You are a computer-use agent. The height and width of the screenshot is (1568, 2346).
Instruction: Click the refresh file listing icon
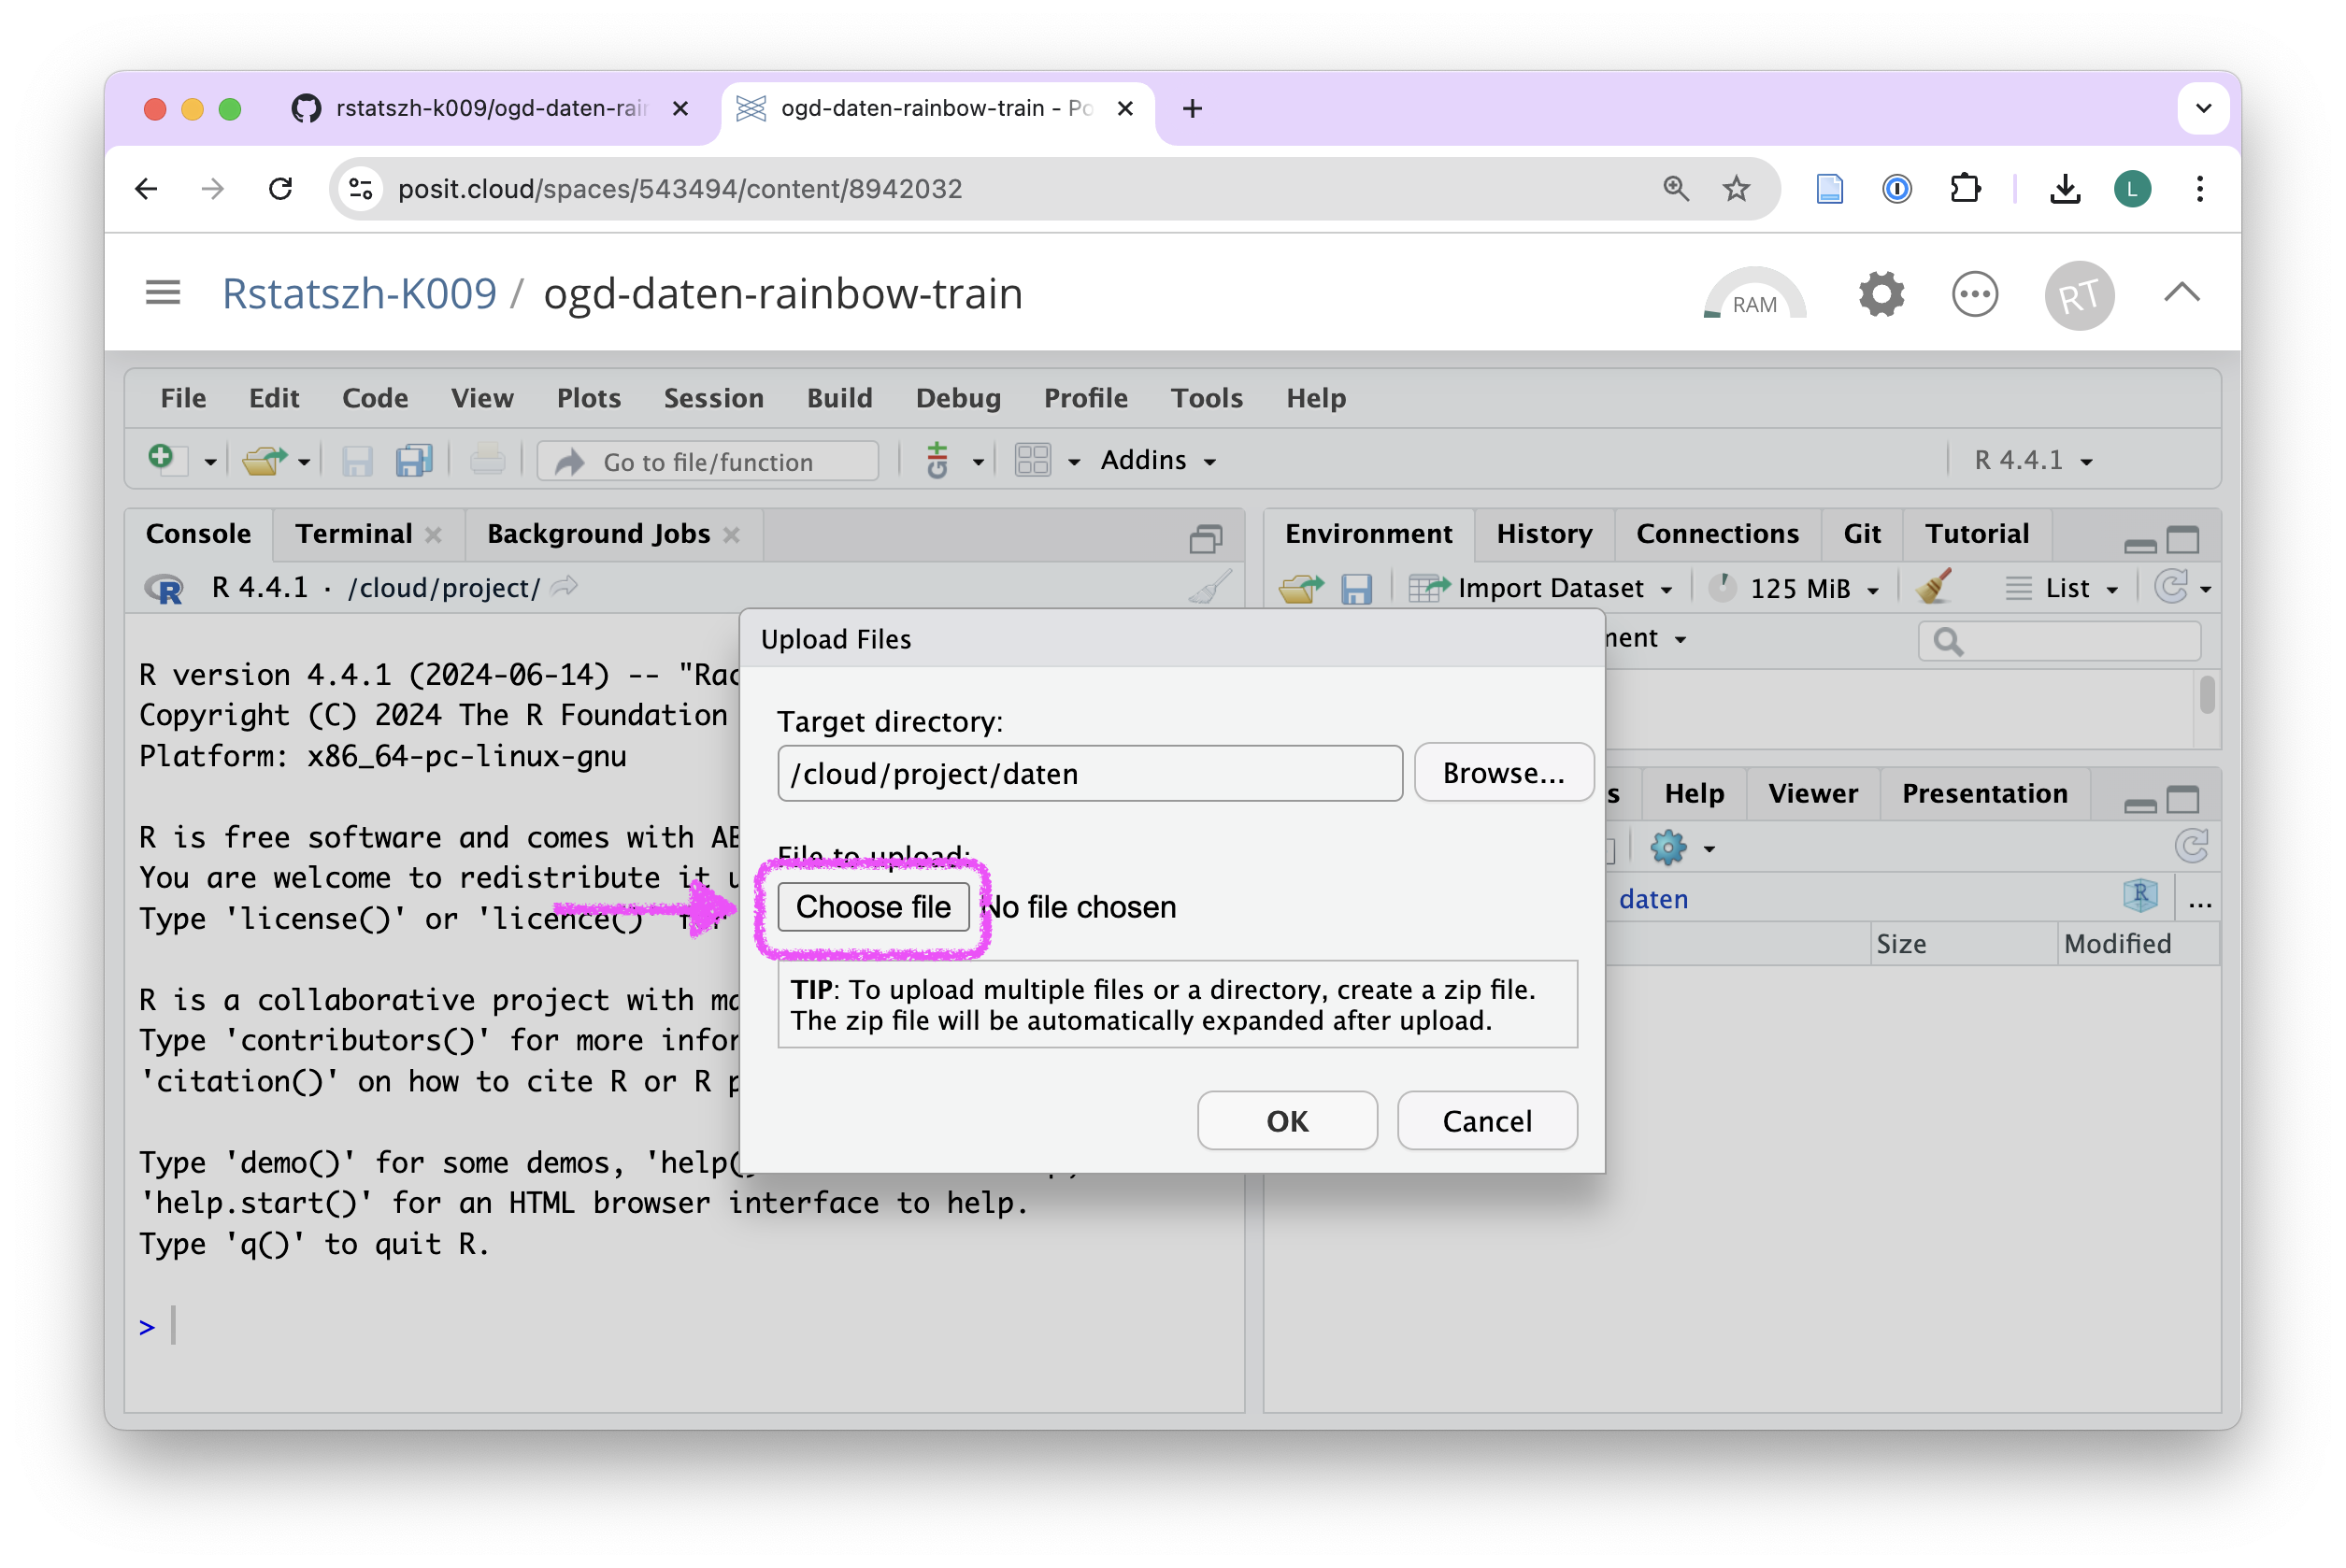(x=2191, y=847)
